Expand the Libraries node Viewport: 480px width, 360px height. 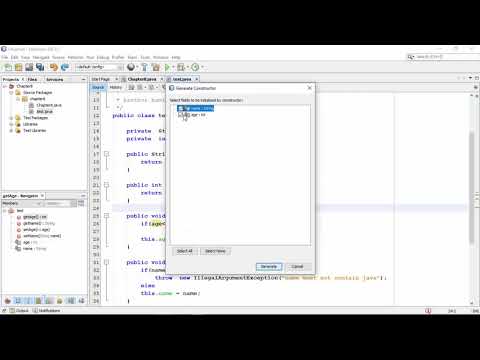point(11,124)
